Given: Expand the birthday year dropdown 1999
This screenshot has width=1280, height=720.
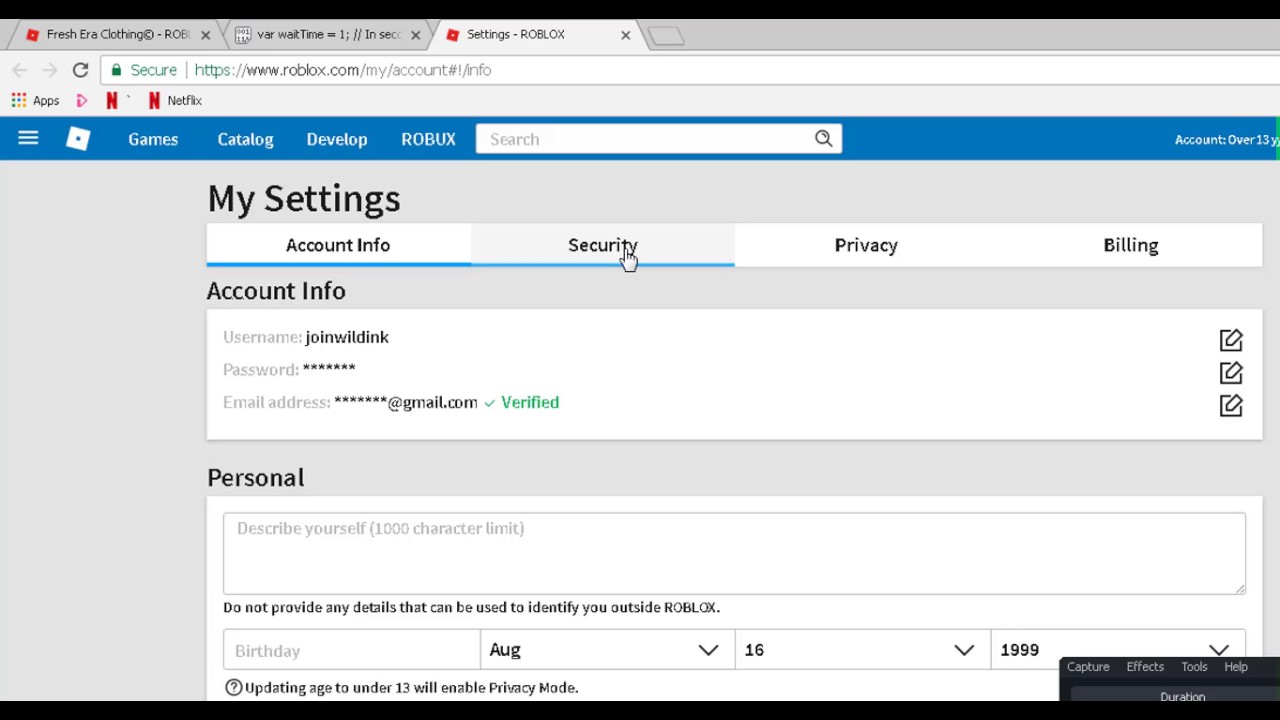Looking at the screenshot, I should point(1118,650).
